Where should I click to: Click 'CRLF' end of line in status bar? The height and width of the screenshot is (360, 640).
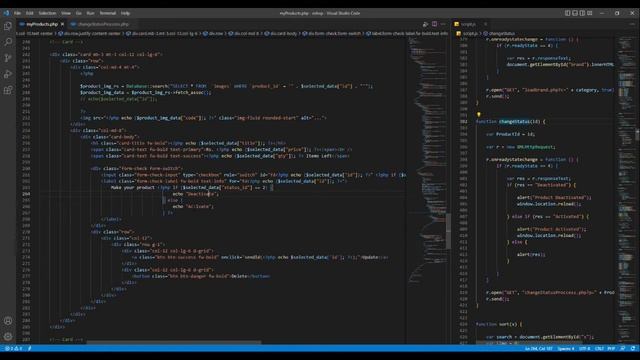click(599, 349)
